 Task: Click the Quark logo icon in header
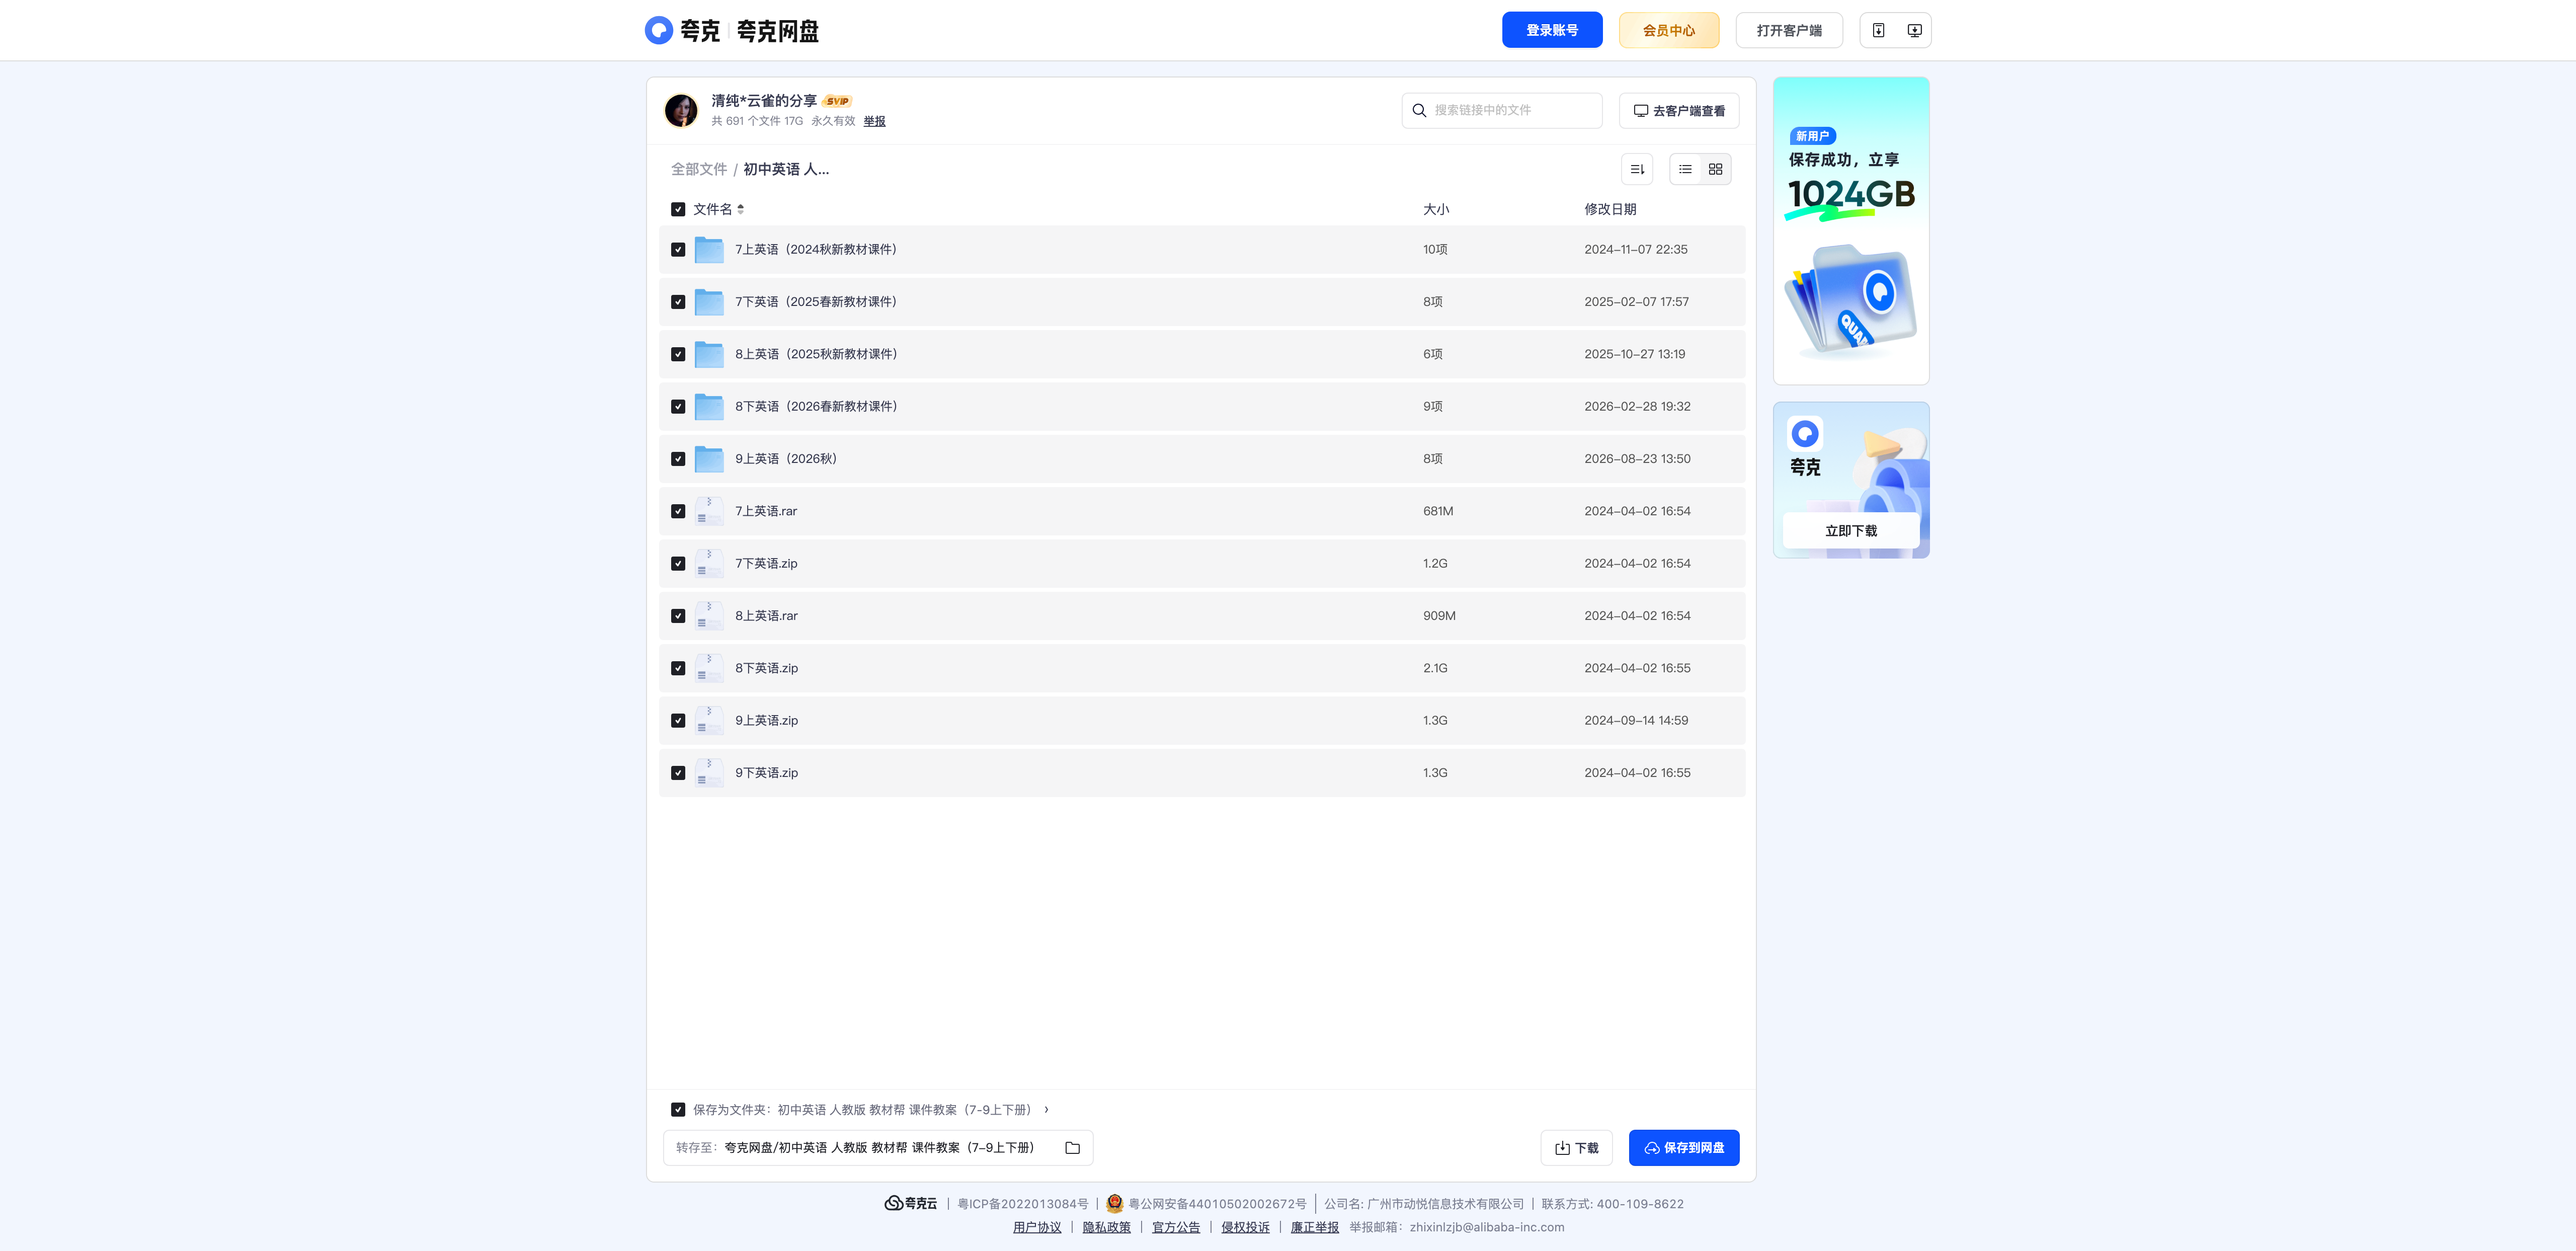[x=658, y=30]
